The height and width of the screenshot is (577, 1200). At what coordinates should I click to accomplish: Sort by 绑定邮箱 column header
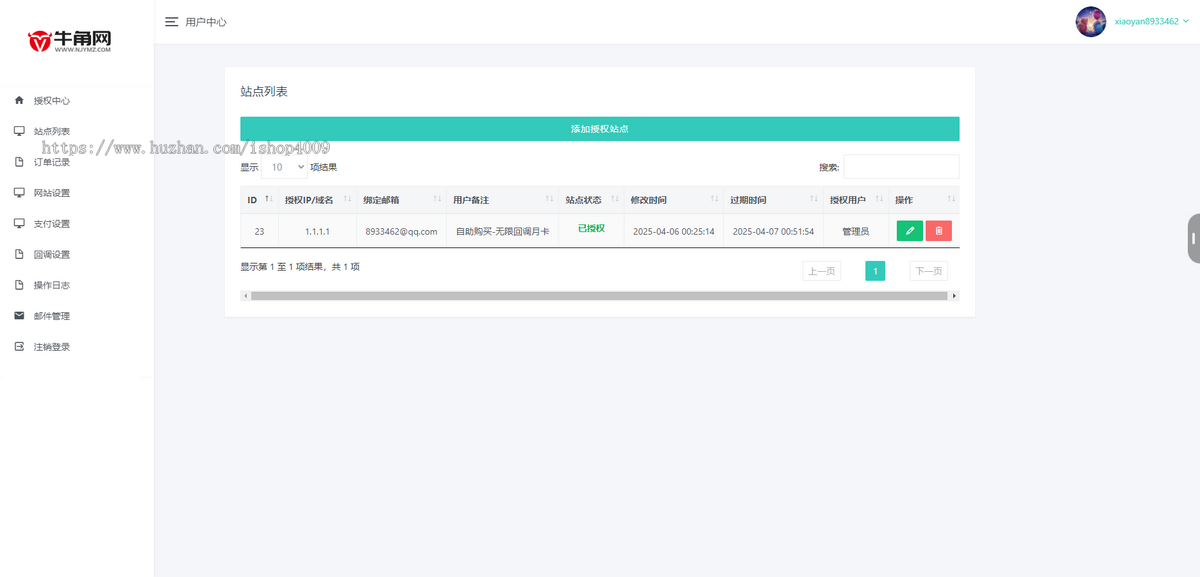[x=400, y=200]
